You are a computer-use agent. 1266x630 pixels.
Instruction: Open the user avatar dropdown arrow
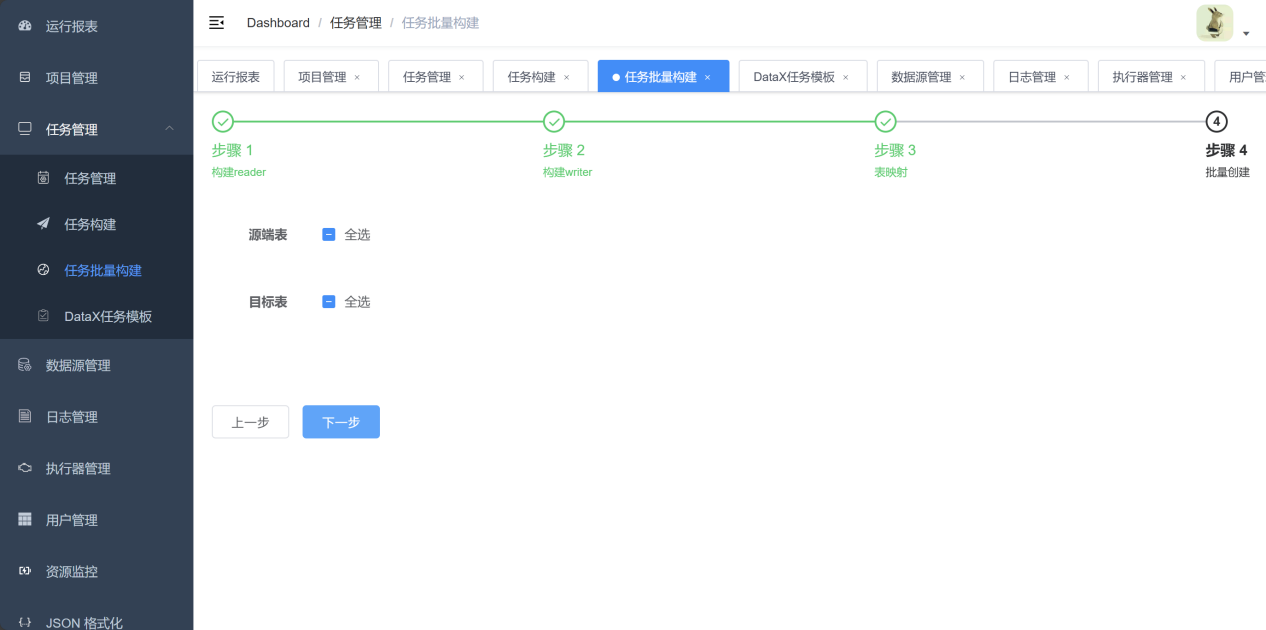(x=1246, y=34)
